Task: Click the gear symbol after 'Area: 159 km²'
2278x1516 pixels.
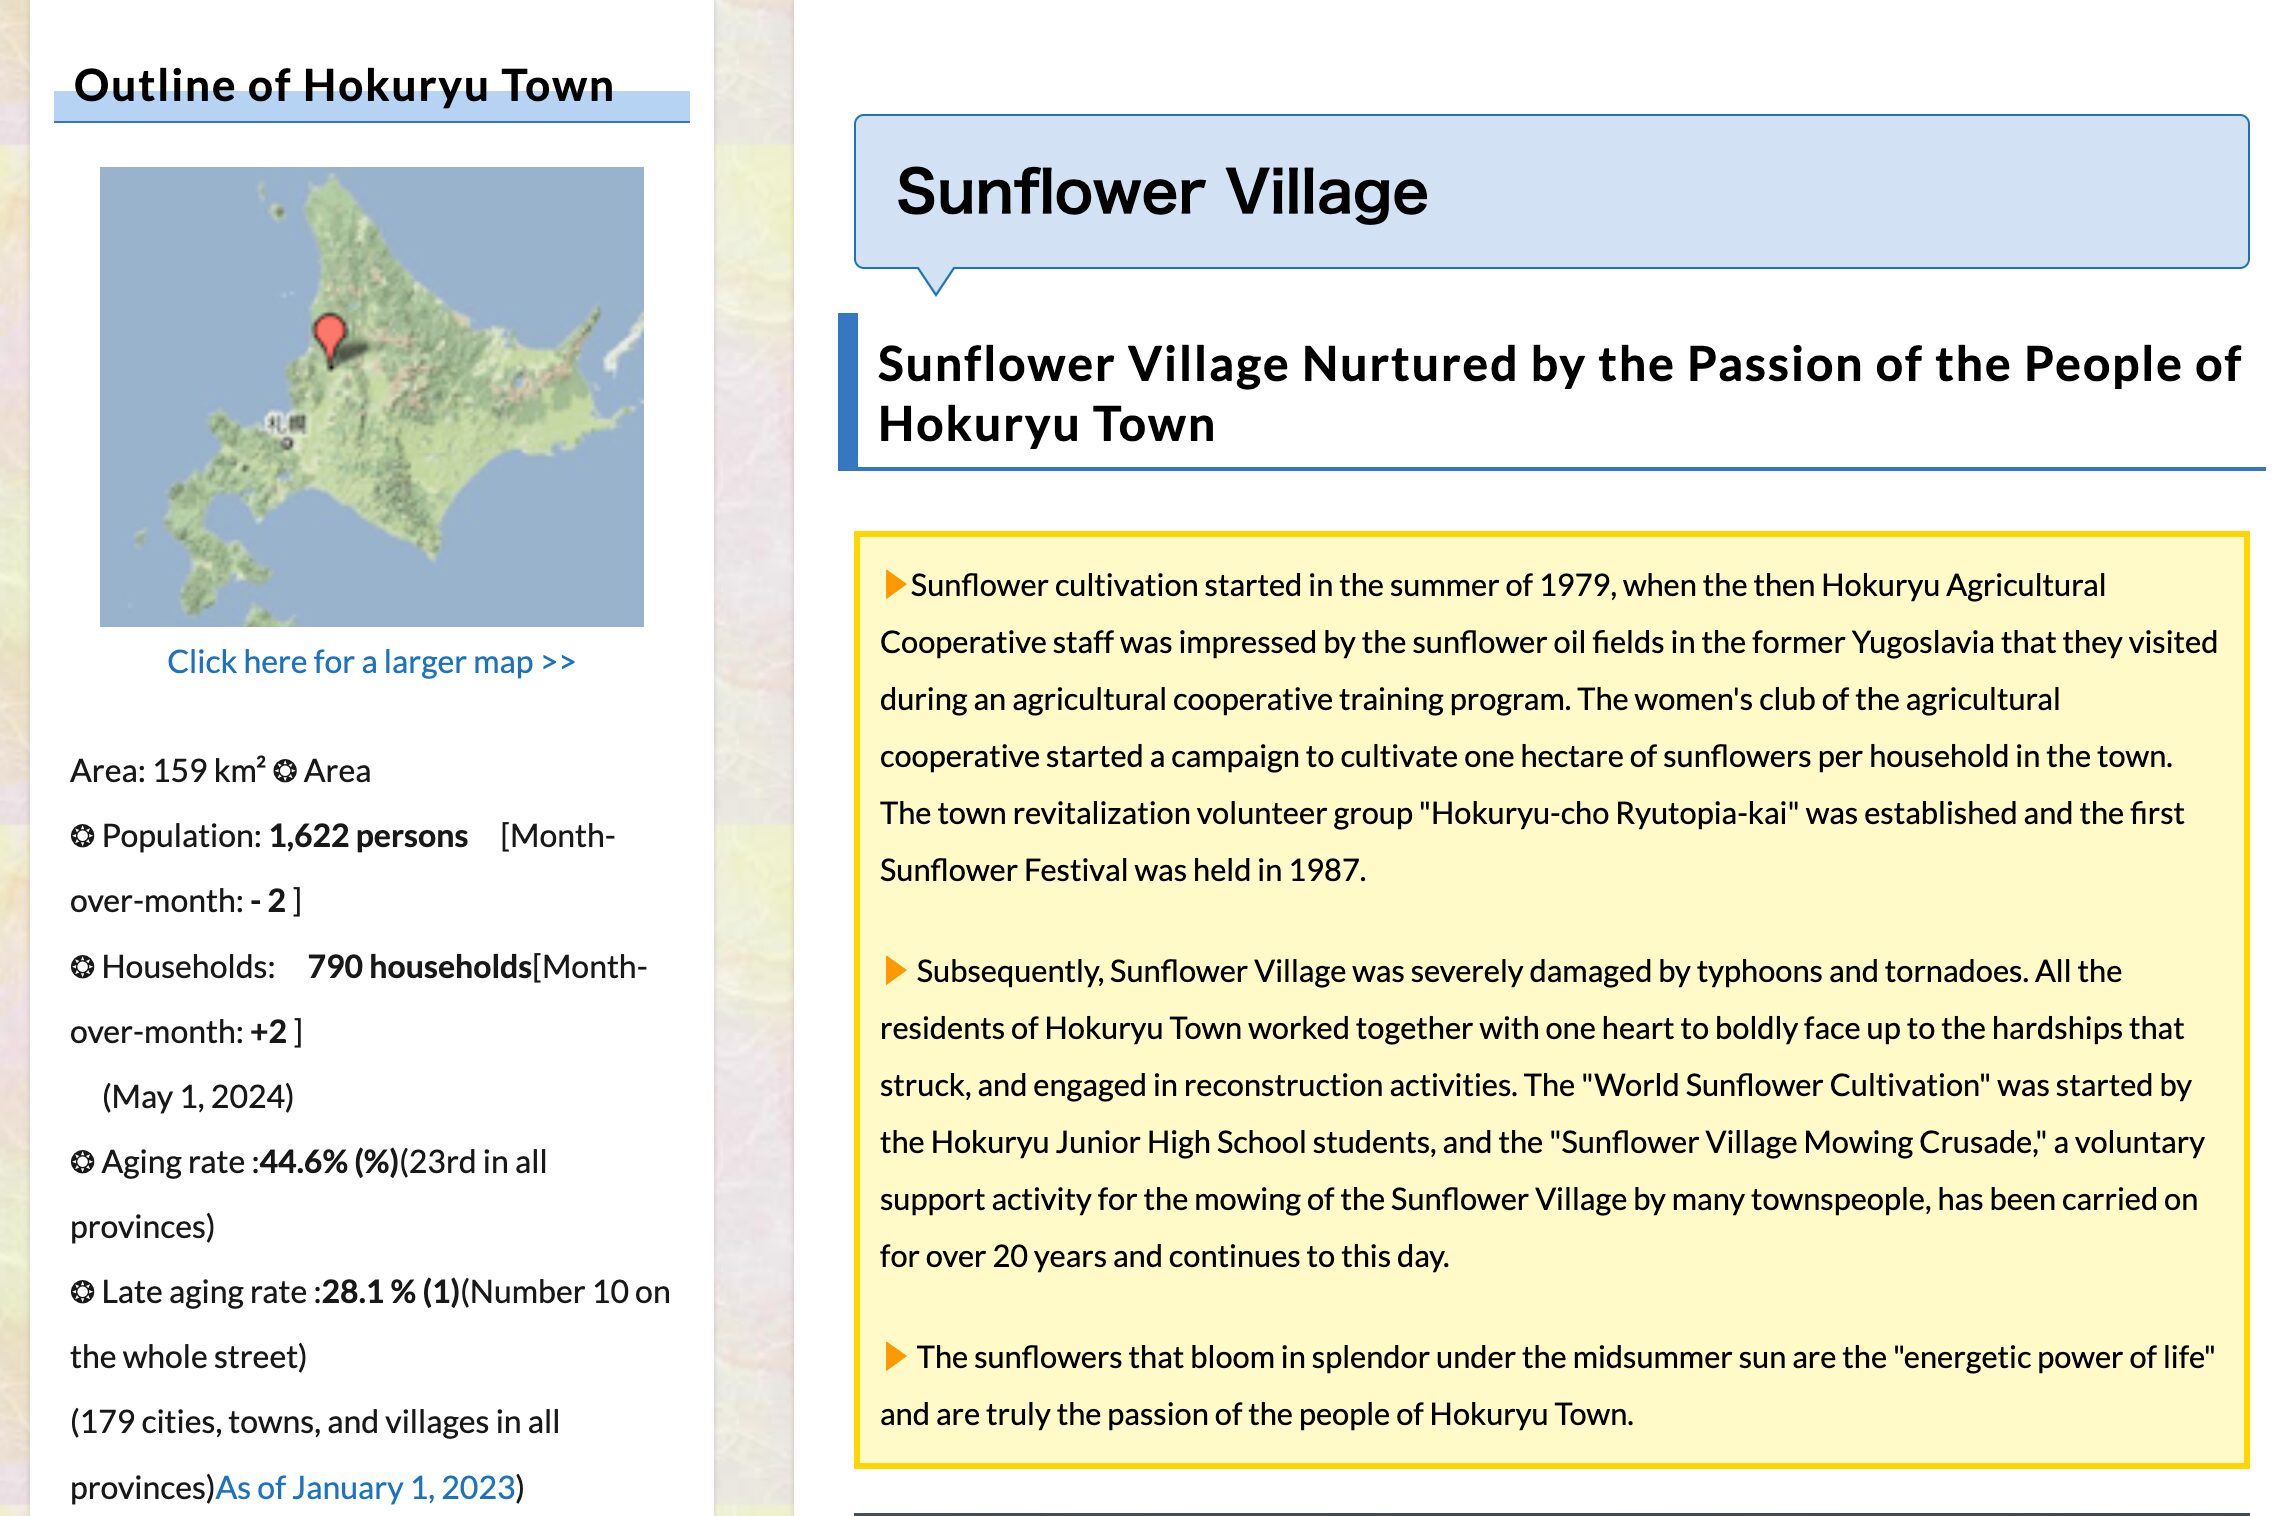Action: point(285,771)
